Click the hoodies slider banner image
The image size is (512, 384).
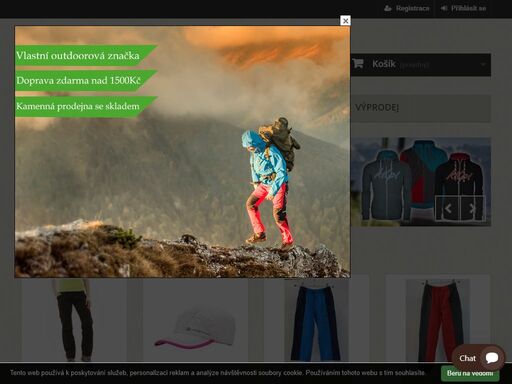click(421, 182)
